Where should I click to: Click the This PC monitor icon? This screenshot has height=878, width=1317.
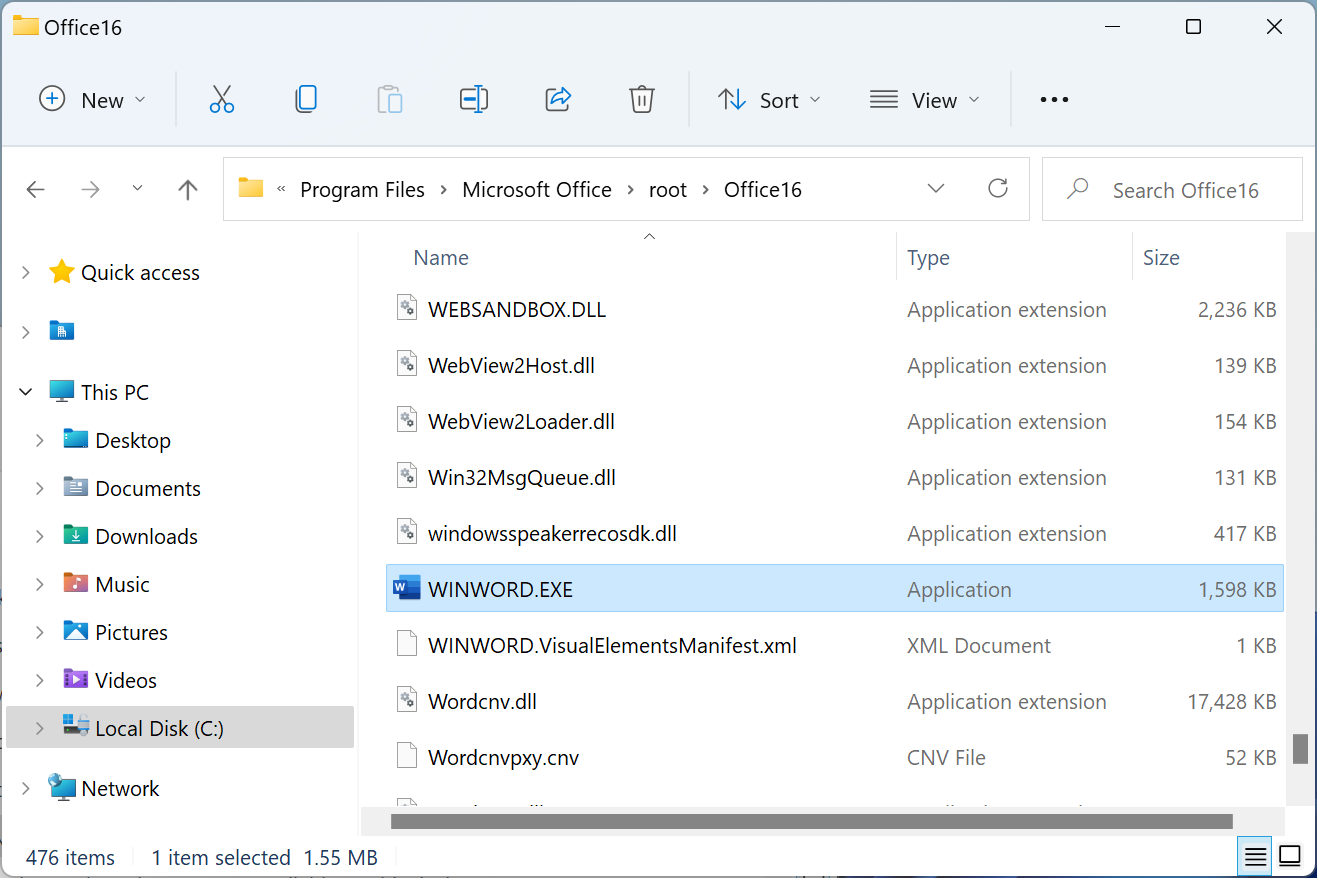pyautogui.click(x=62, y=392)
